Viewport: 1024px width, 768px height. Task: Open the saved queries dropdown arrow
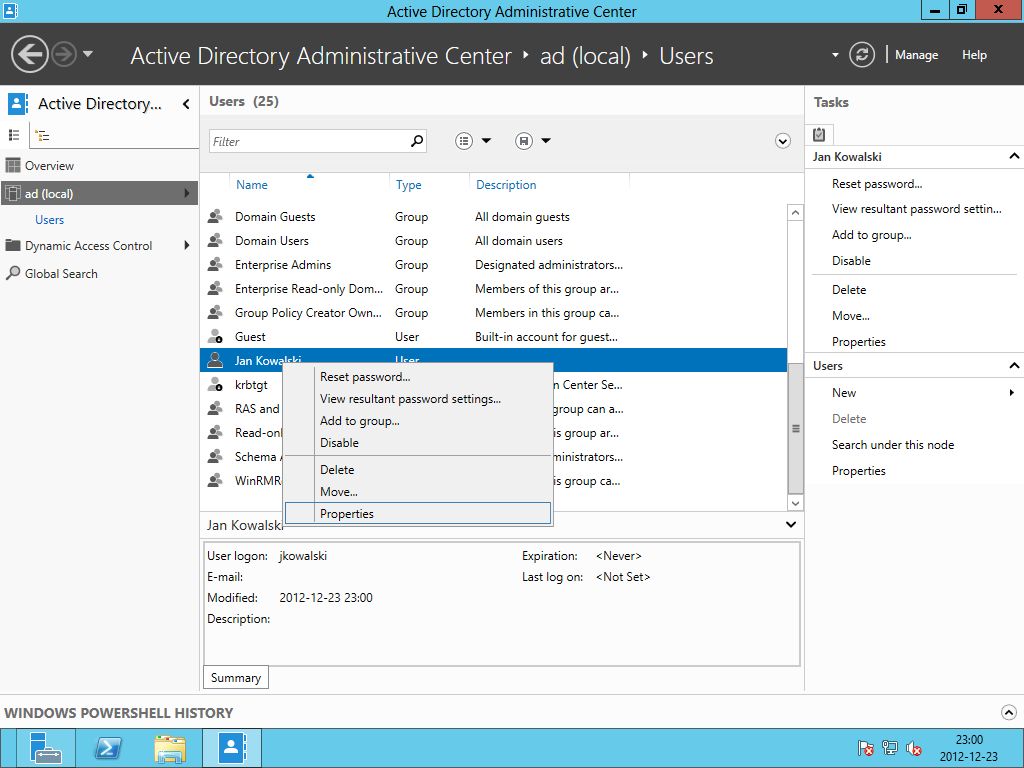[546, 140]
